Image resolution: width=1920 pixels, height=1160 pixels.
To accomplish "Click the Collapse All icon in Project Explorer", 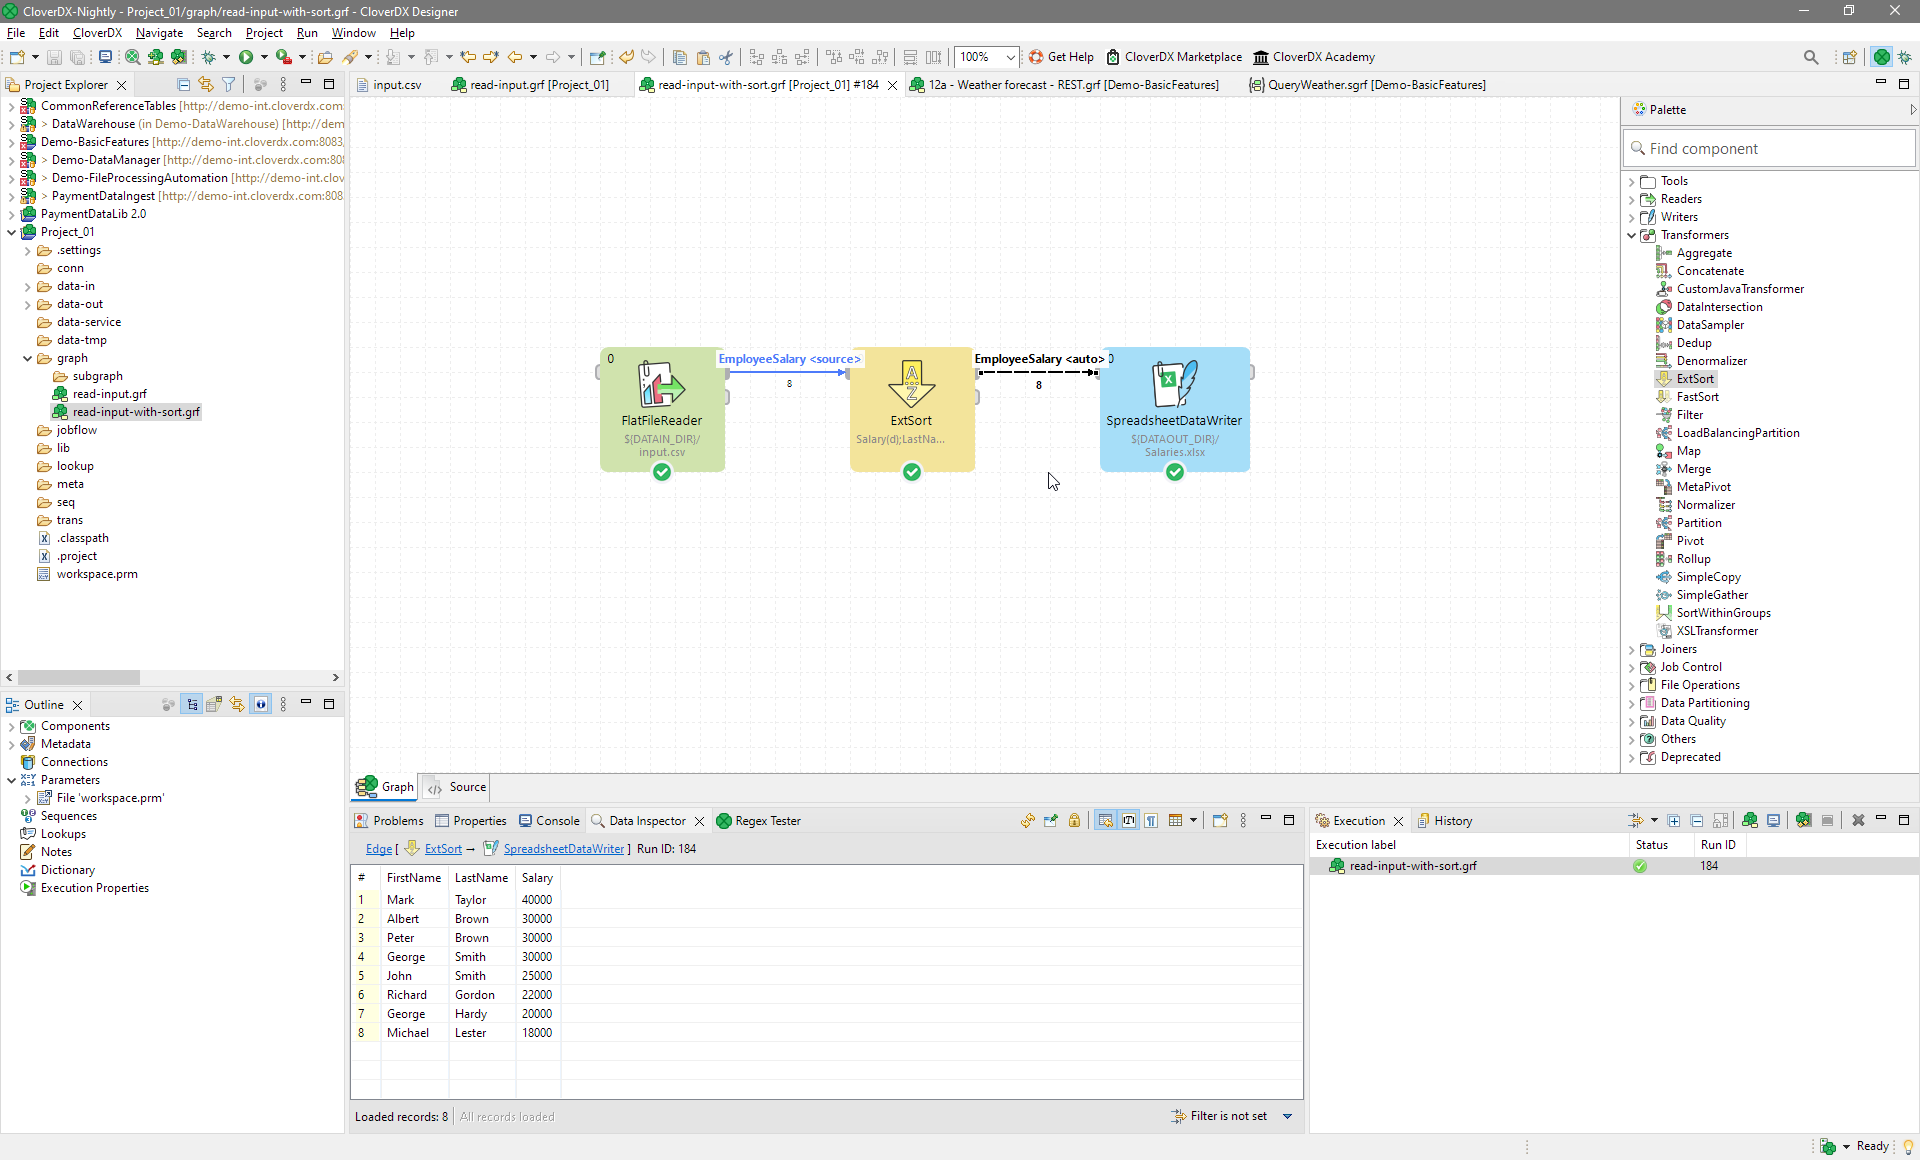I will coord(183,85).
